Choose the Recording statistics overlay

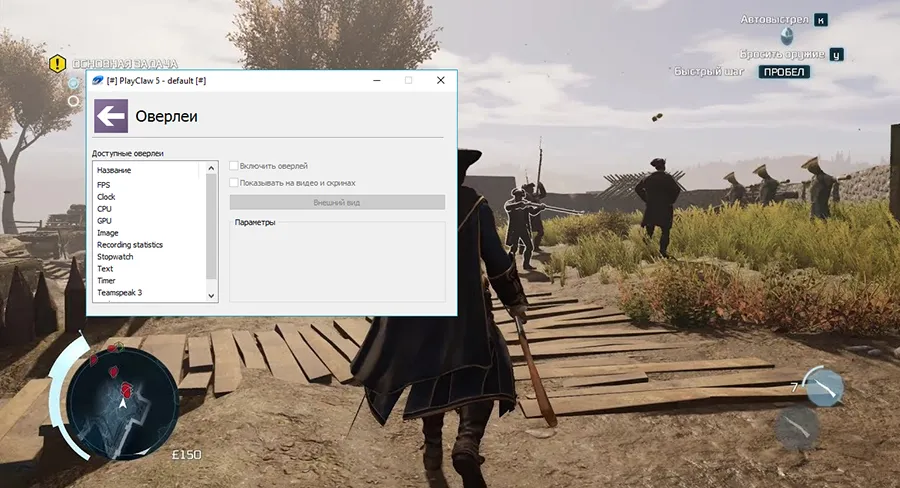(130, 245)
